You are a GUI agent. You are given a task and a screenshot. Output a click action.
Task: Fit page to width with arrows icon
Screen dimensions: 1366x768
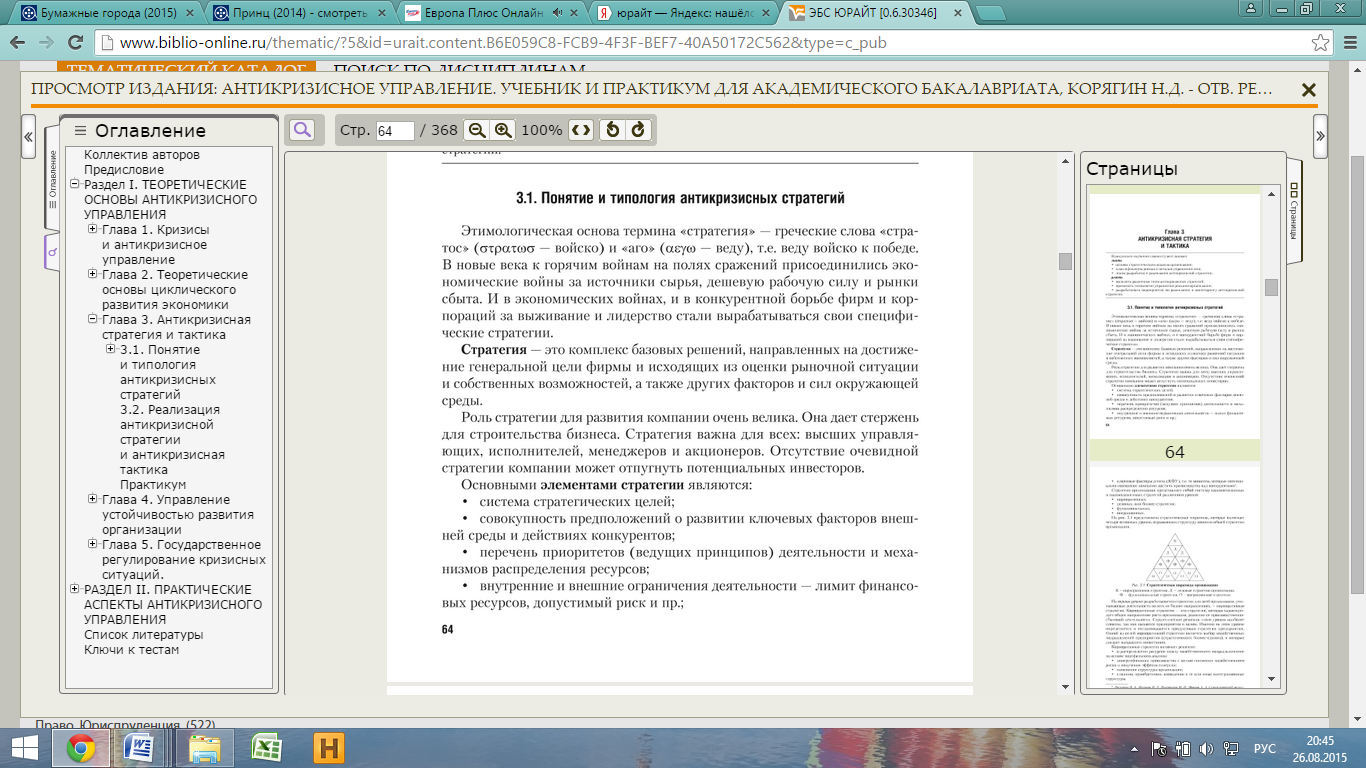tap(581, 130)
